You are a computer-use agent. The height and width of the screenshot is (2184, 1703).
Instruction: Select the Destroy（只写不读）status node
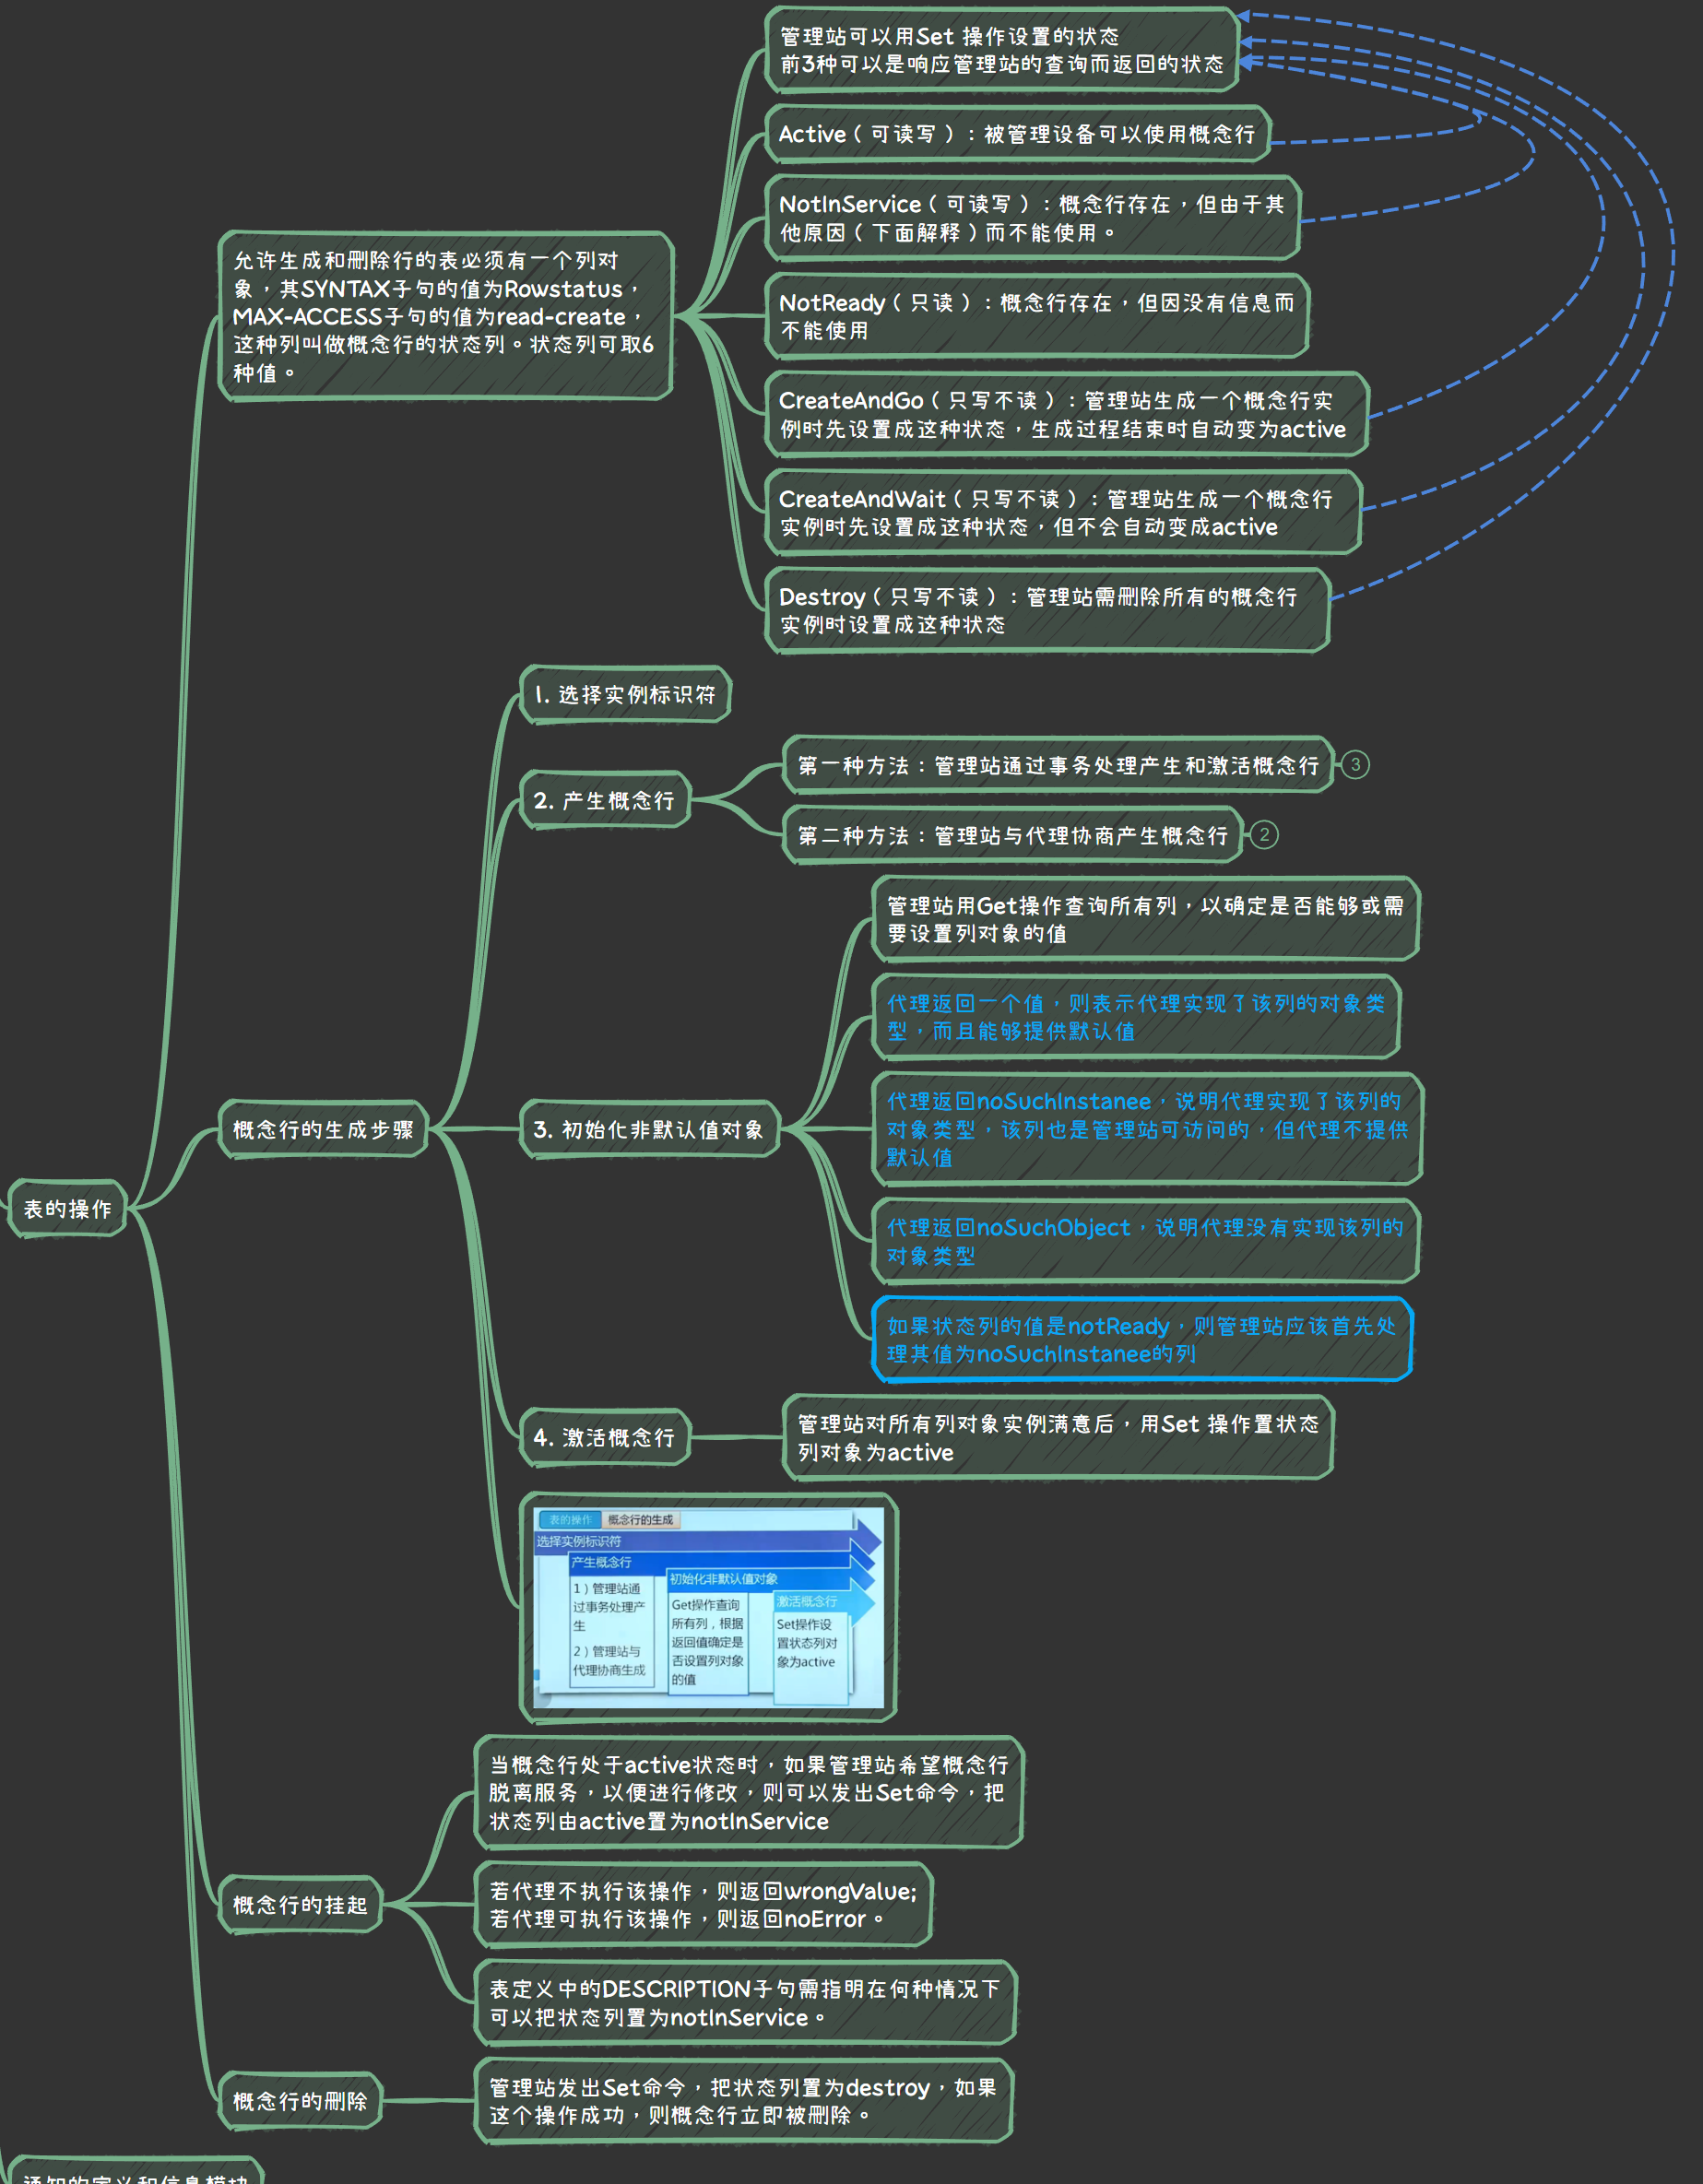click(1047, 610)
